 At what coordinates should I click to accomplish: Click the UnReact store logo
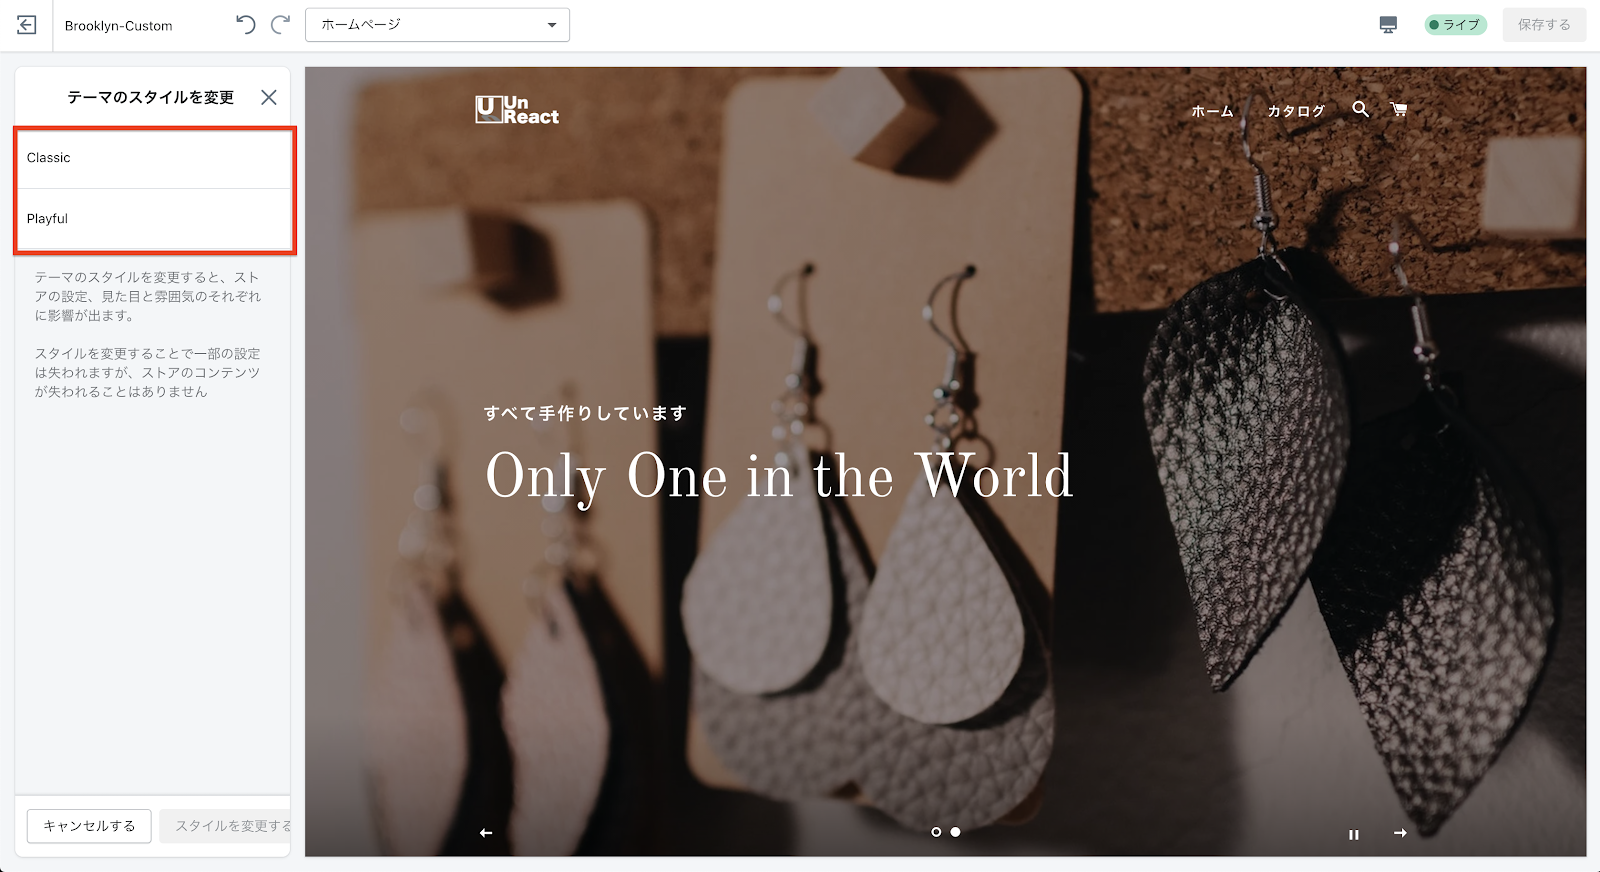point(517,110)
